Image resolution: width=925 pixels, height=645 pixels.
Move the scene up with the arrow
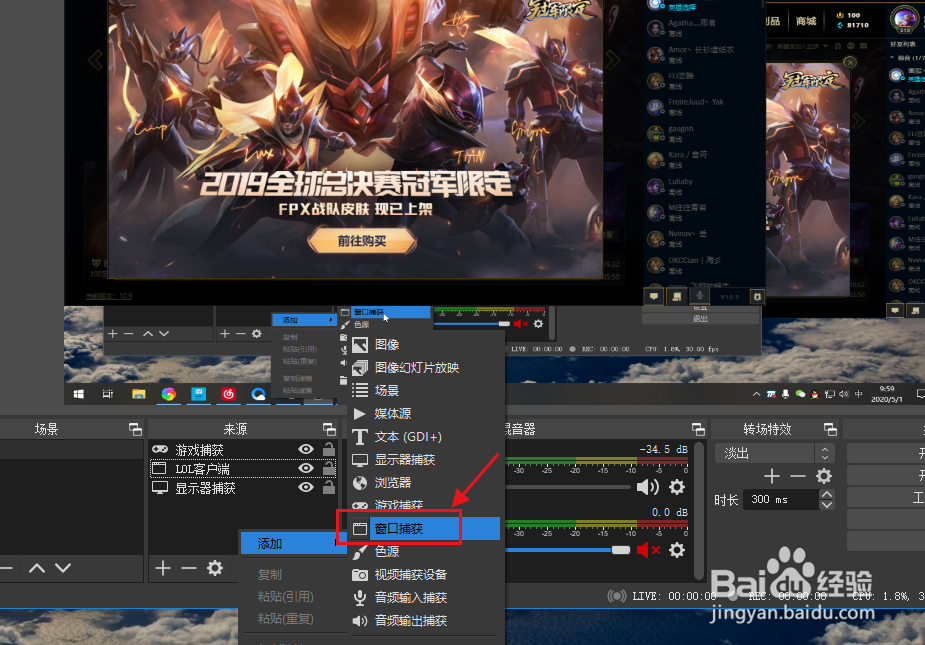37,568
